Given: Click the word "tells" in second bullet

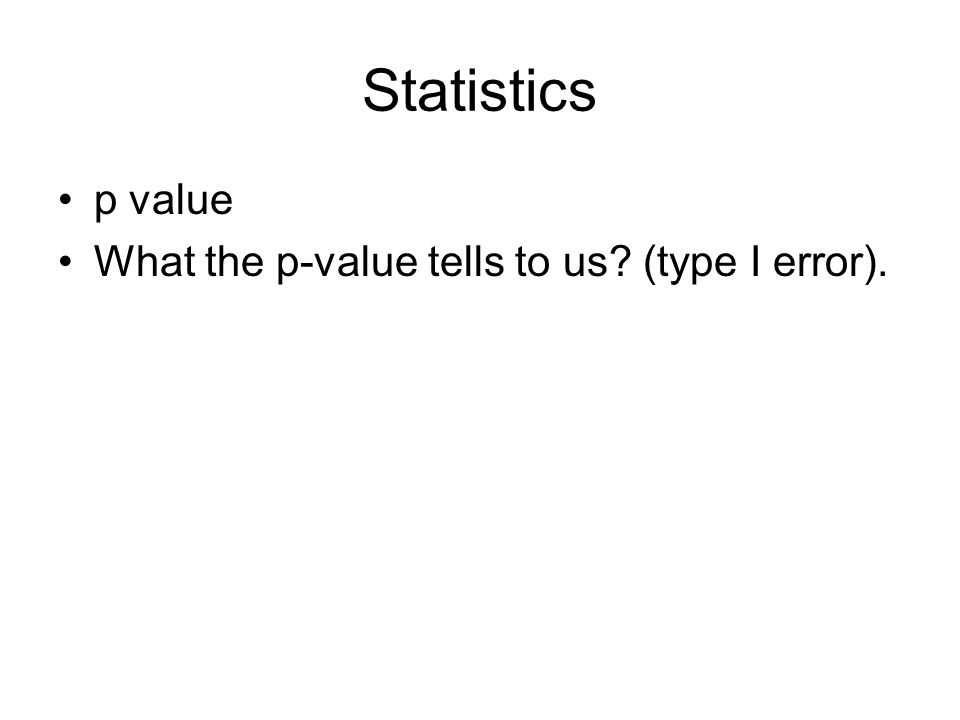Looking at the screenshot, I should coord(465,261).
